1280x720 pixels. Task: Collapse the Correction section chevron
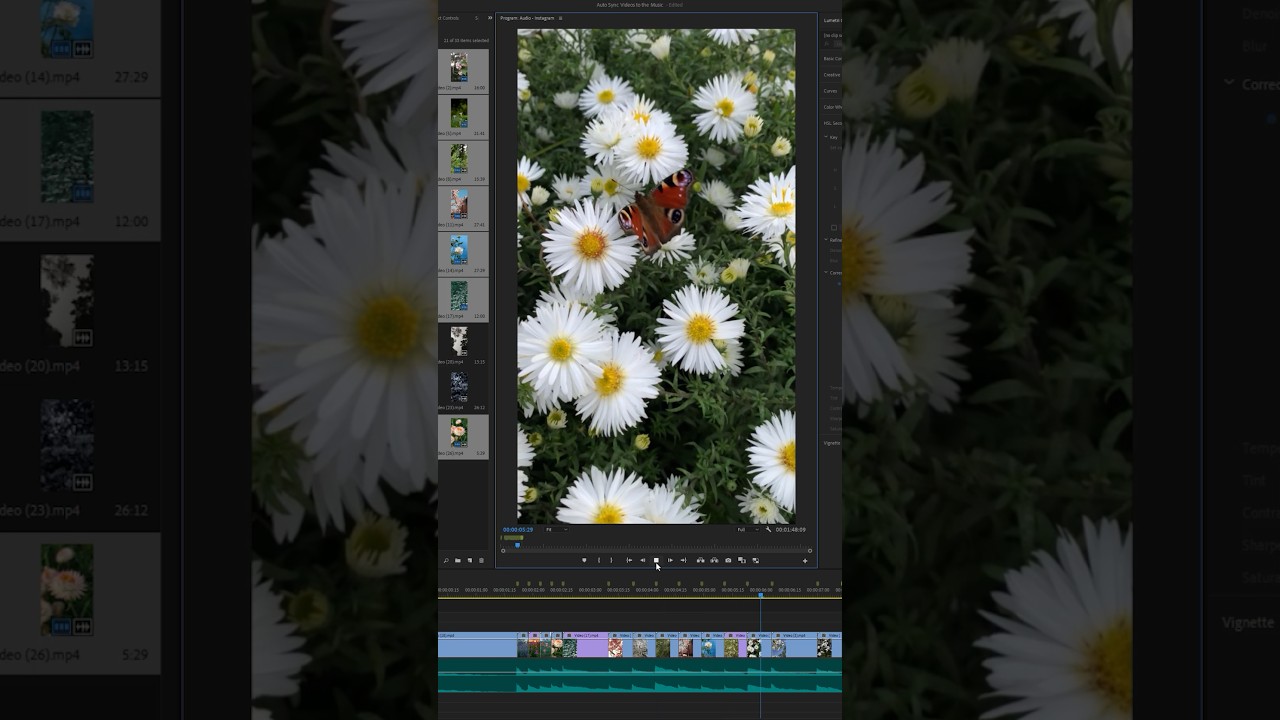point(826,272)
